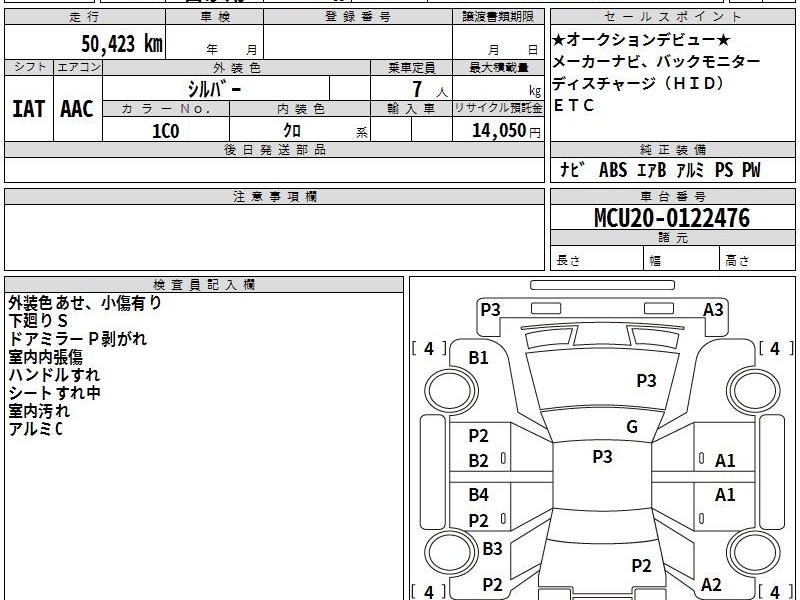Click seating capacity value 7

pos(417,89)
